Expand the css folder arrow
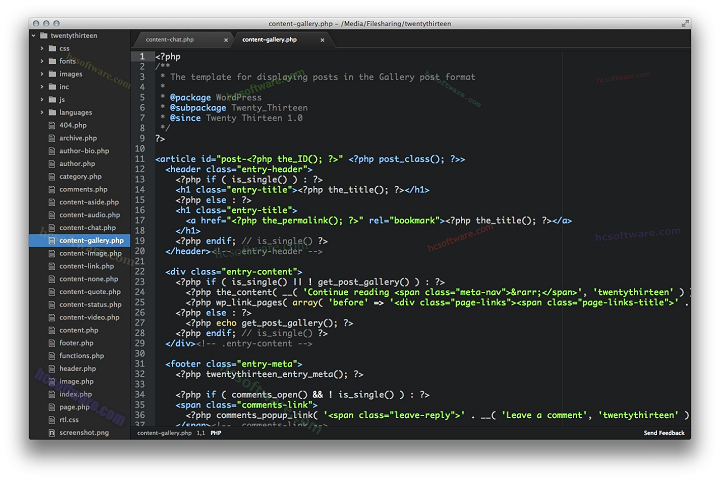Image resolution: width=720 pixels, height=480 pixels. click(x=42, y=48)
